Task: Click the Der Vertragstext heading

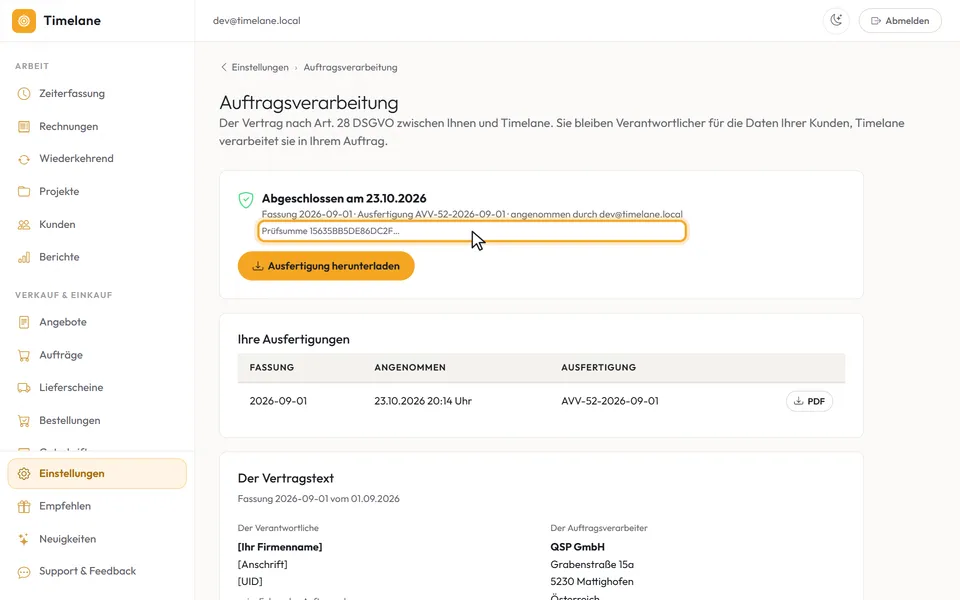Action: [286, 478]
